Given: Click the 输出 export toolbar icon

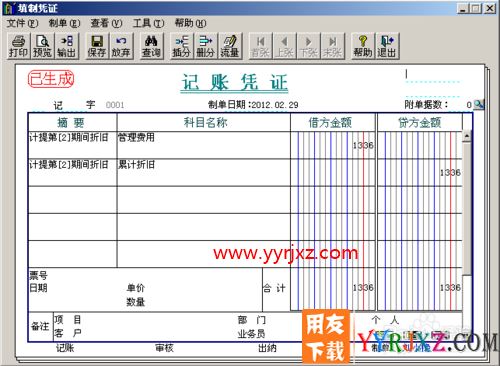Looking at the screenshot, I should (x=67, y=46).
